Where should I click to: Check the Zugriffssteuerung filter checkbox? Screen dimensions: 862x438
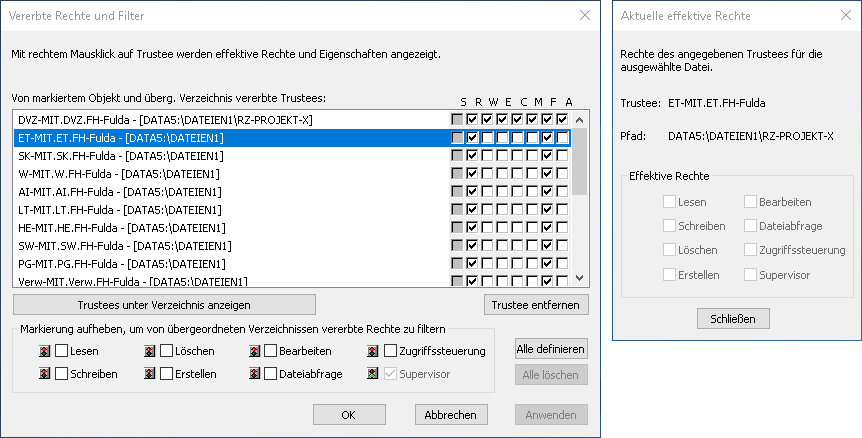pos(391,351)
